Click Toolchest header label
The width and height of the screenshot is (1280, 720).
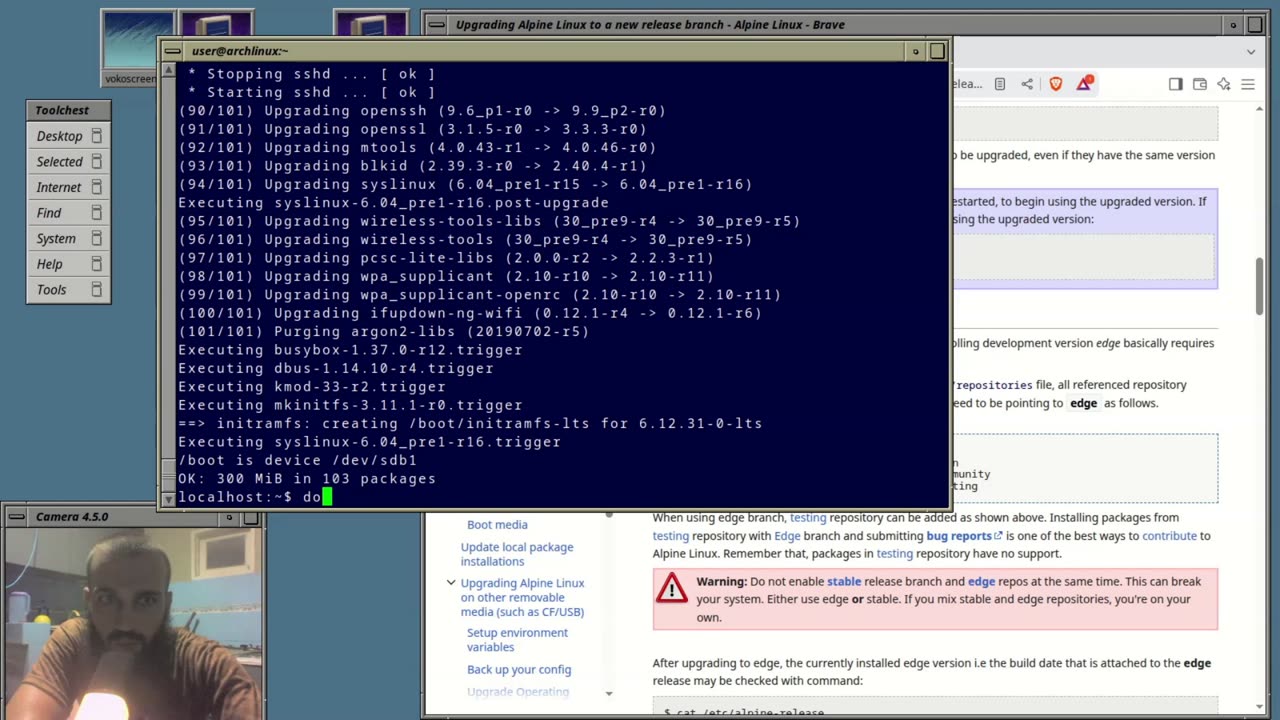tap(62, 110)
